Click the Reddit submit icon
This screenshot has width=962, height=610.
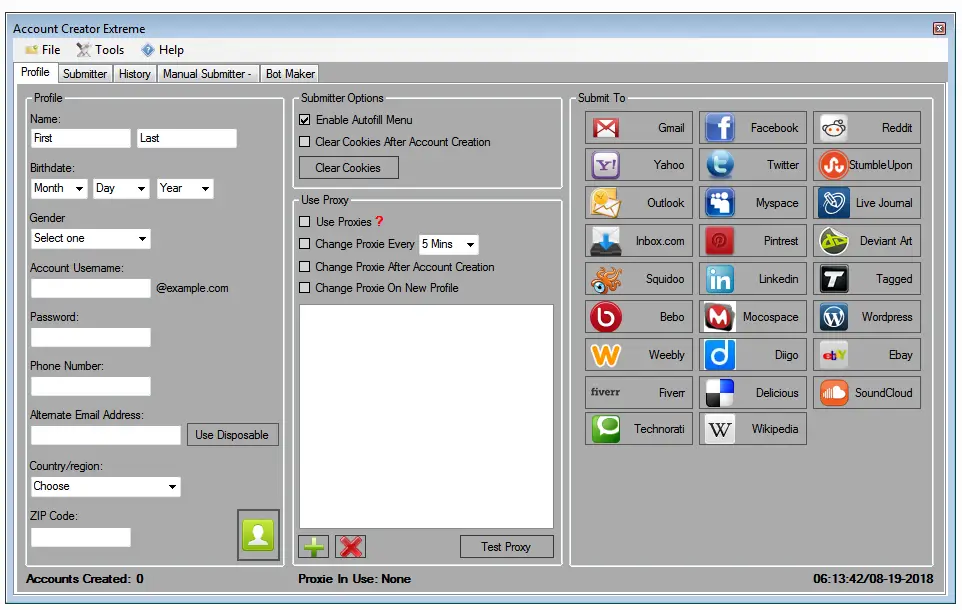(866, 127)
